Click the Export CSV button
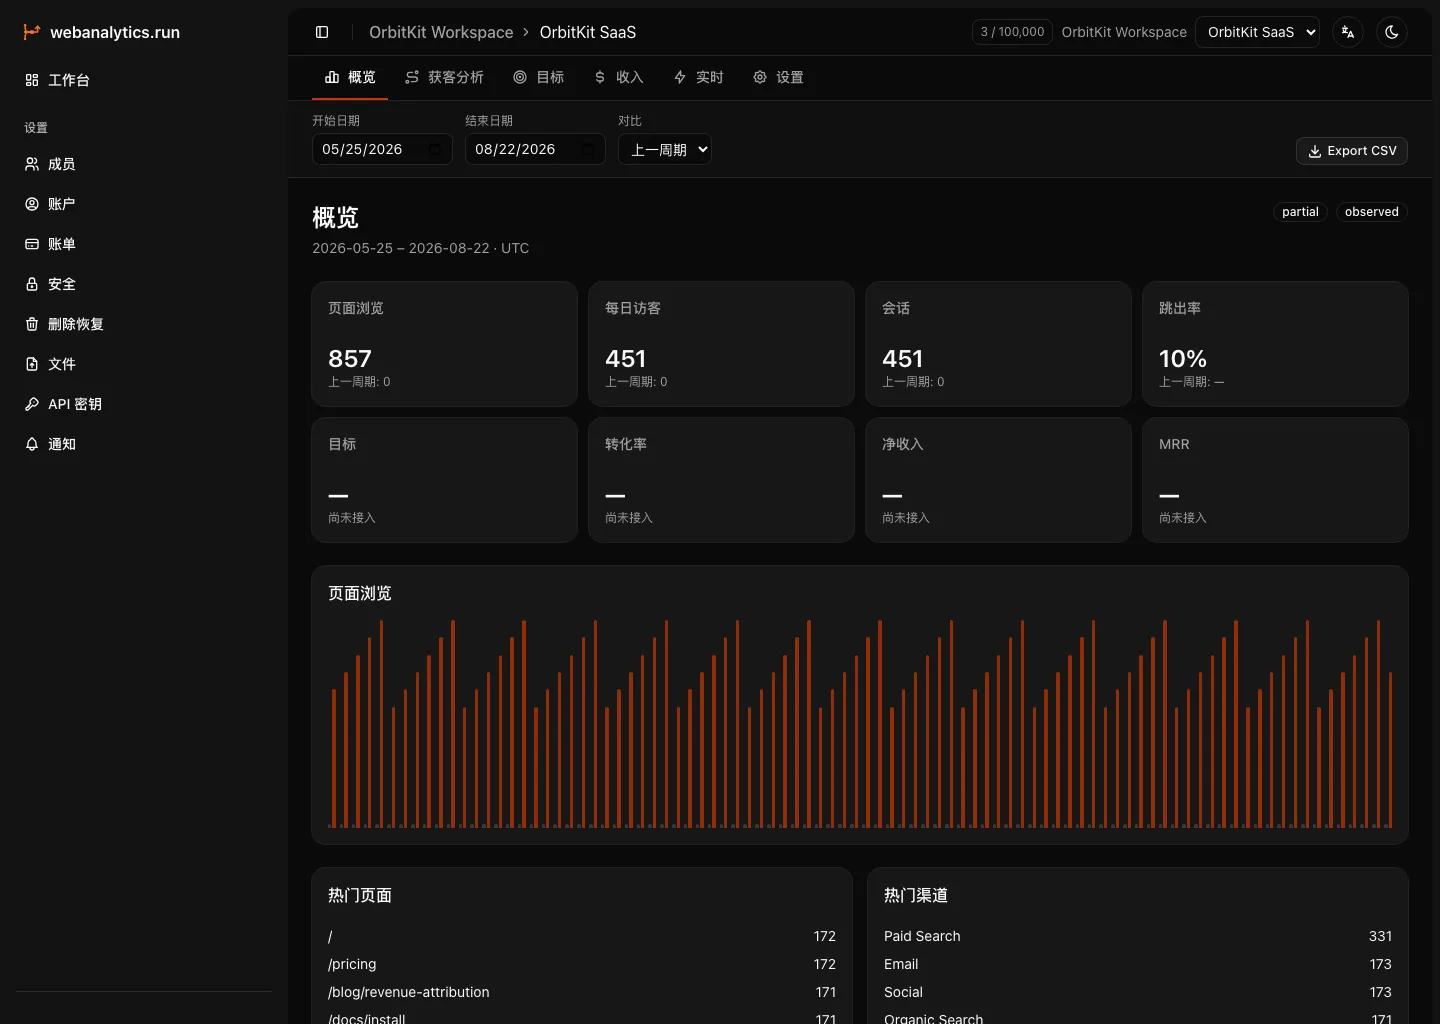Image resolution: width=1440 pixels, height=1024 pixels. (x=1352, y=151)
